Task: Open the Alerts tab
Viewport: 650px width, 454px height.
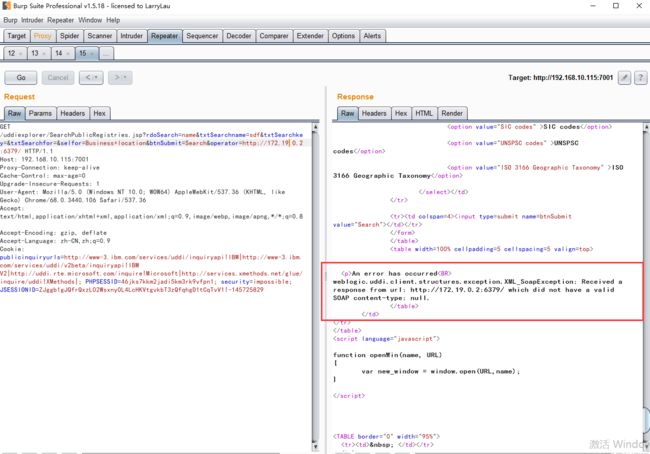Action: click(372, 36)
